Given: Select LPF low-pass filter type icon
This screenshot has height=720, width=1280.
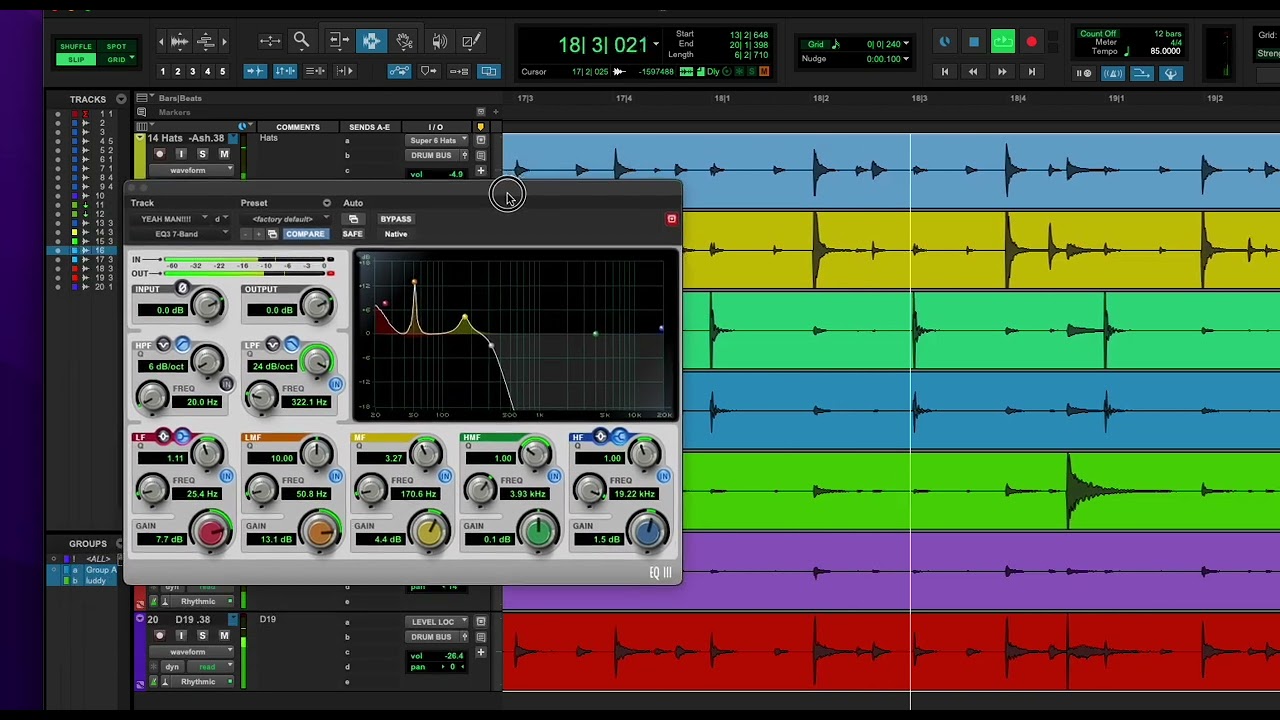Looking at the screenshot, I should [x=291, y=345].
